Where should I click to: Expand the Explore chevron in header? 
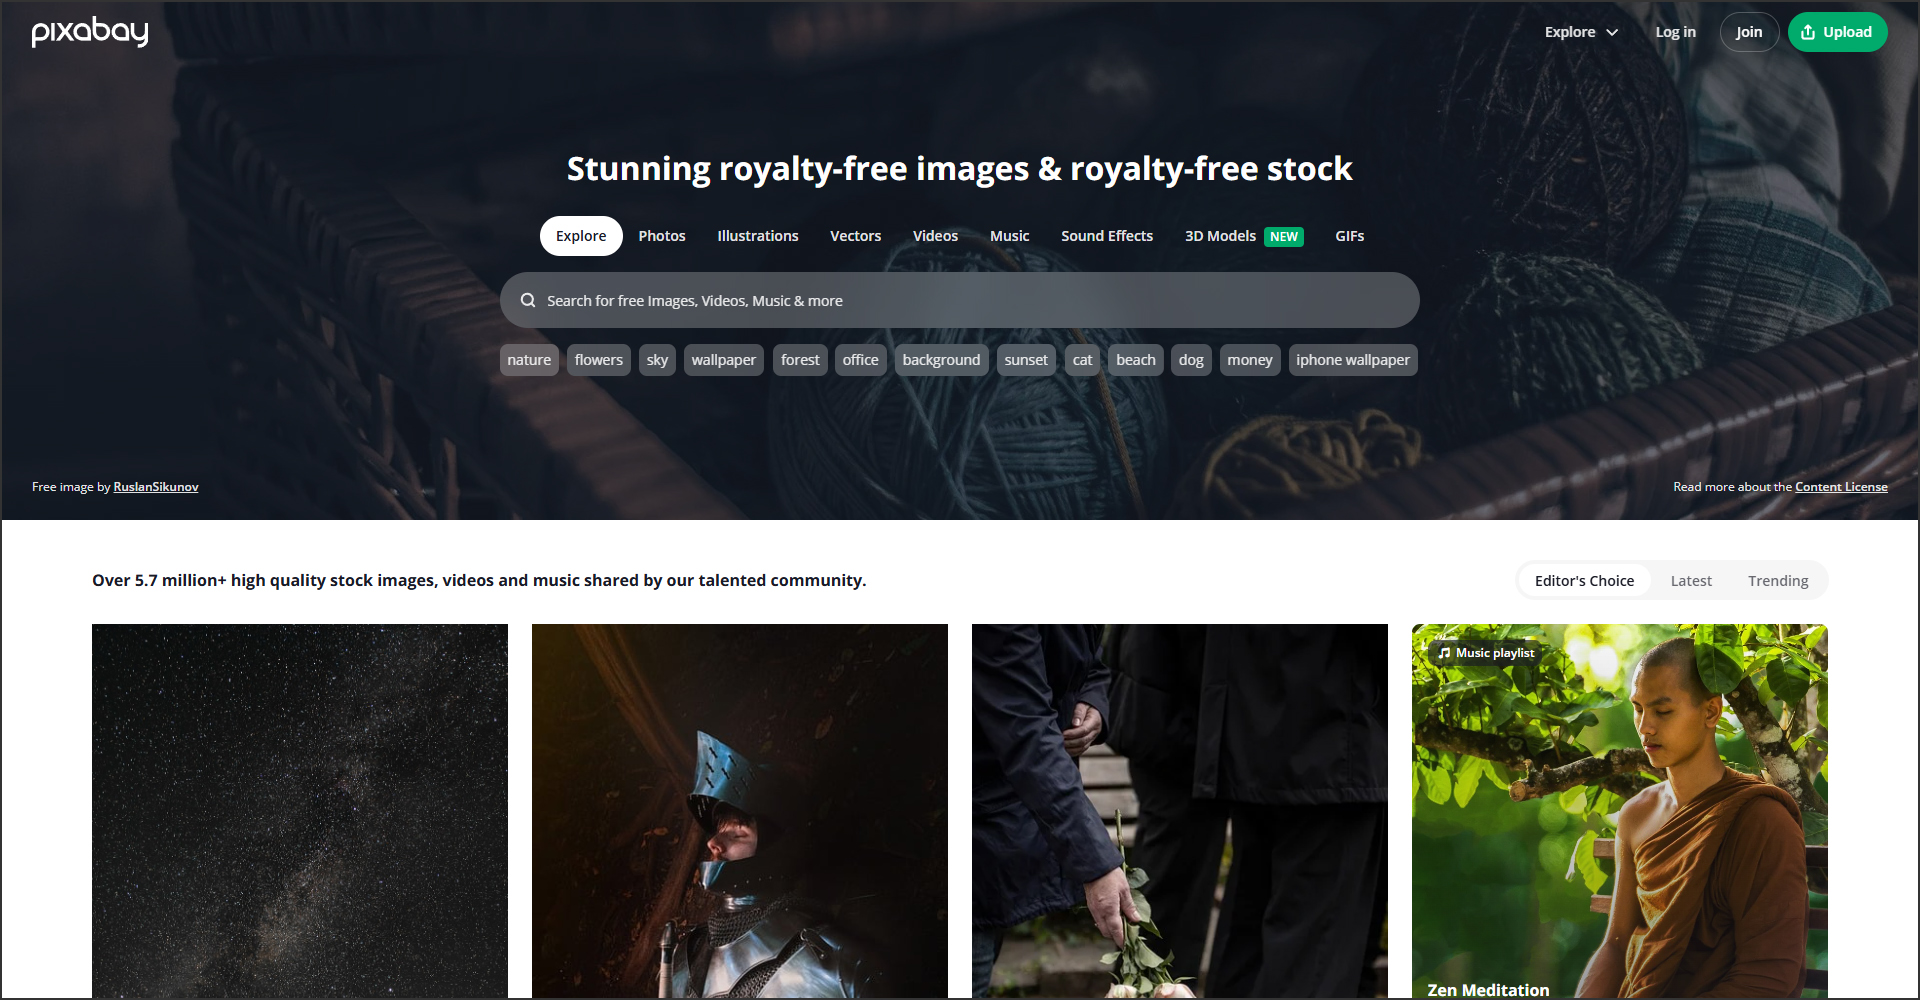1612,32
